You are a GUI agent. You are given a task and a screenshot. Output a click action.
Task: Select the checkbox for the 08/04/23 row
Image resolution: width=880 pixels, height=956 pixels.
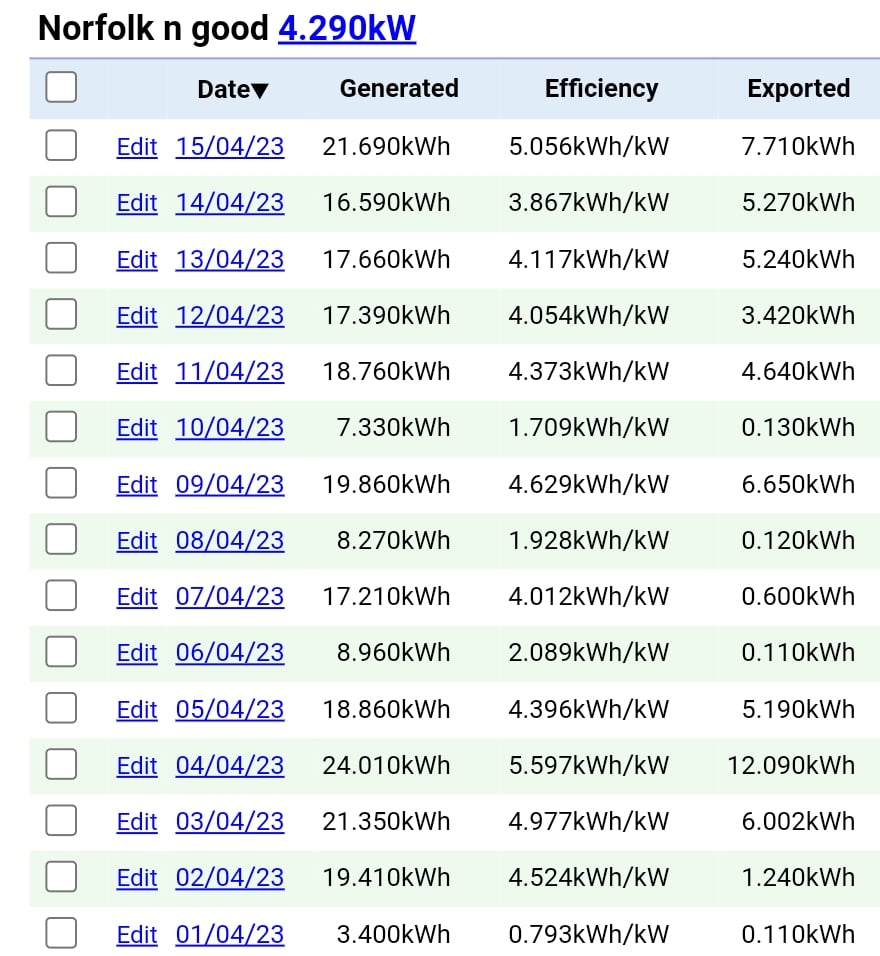pyautogui.click(x=61, y=539)
